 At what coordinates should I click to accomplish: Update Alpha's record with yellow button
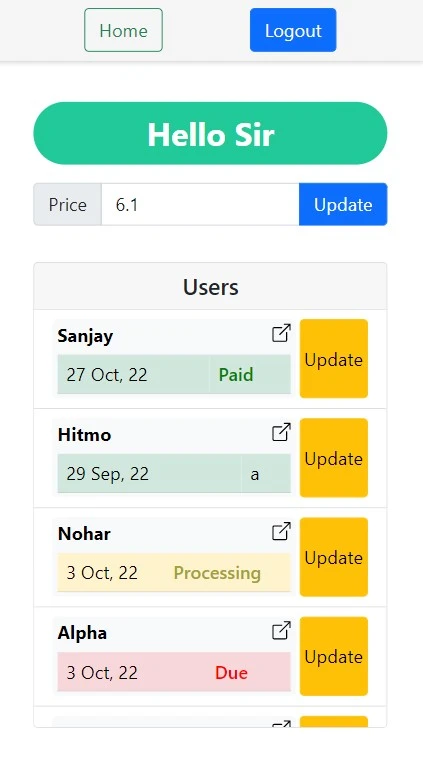[x=334, y=656]
